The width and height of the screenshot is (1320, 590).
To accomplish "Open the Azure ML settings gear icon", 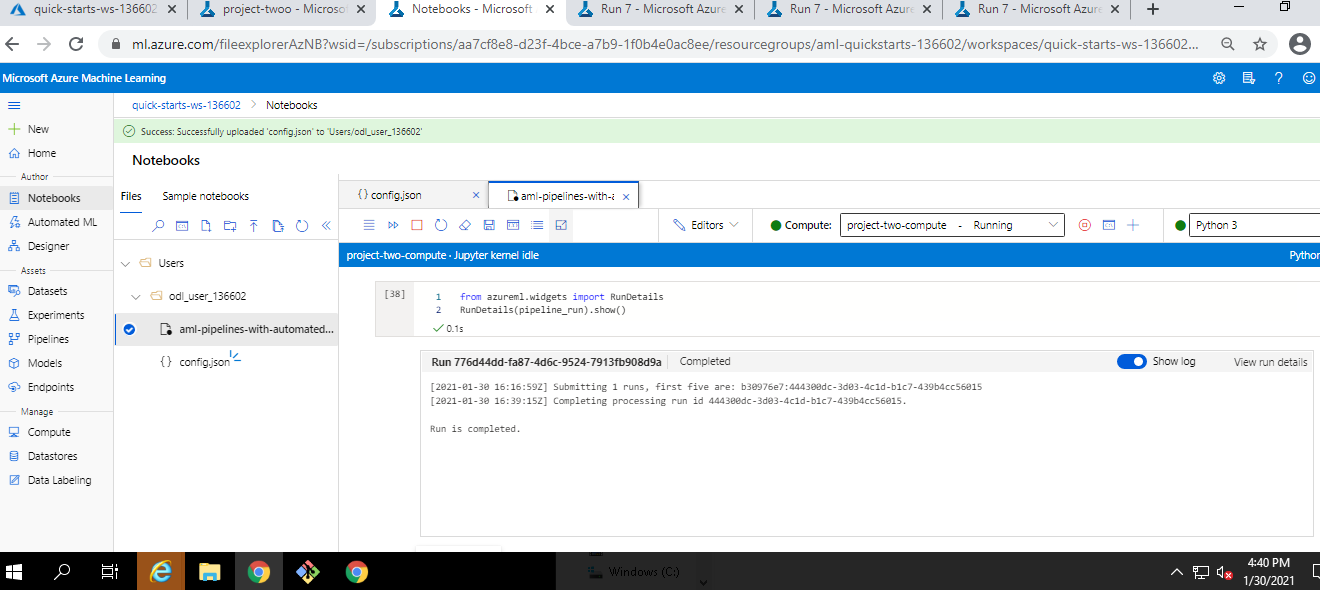I will tap(1219, 78).
